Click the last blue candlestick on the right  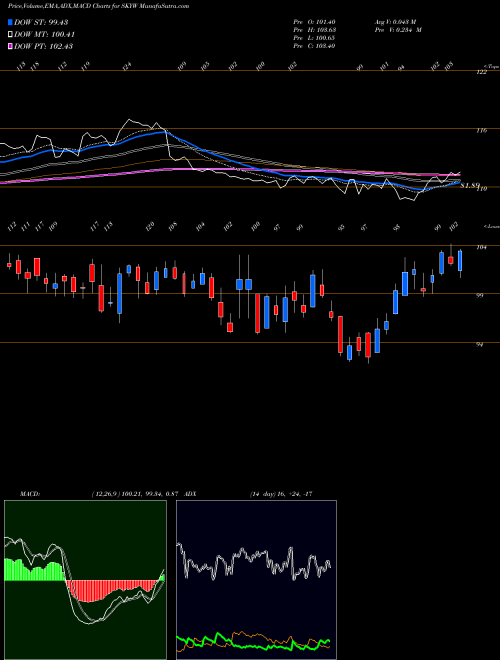click(x=460, y=261)
